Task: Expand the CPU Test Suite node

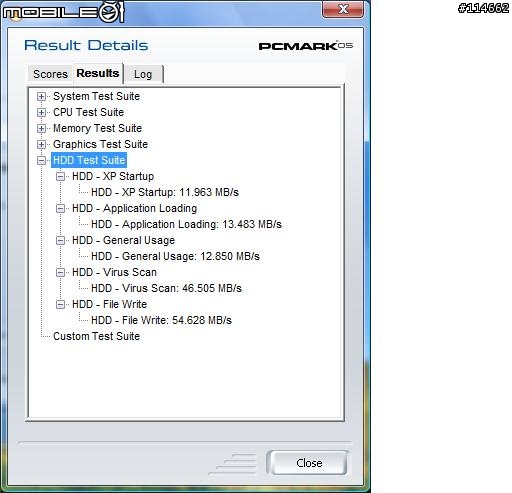Action: point(41,113)
